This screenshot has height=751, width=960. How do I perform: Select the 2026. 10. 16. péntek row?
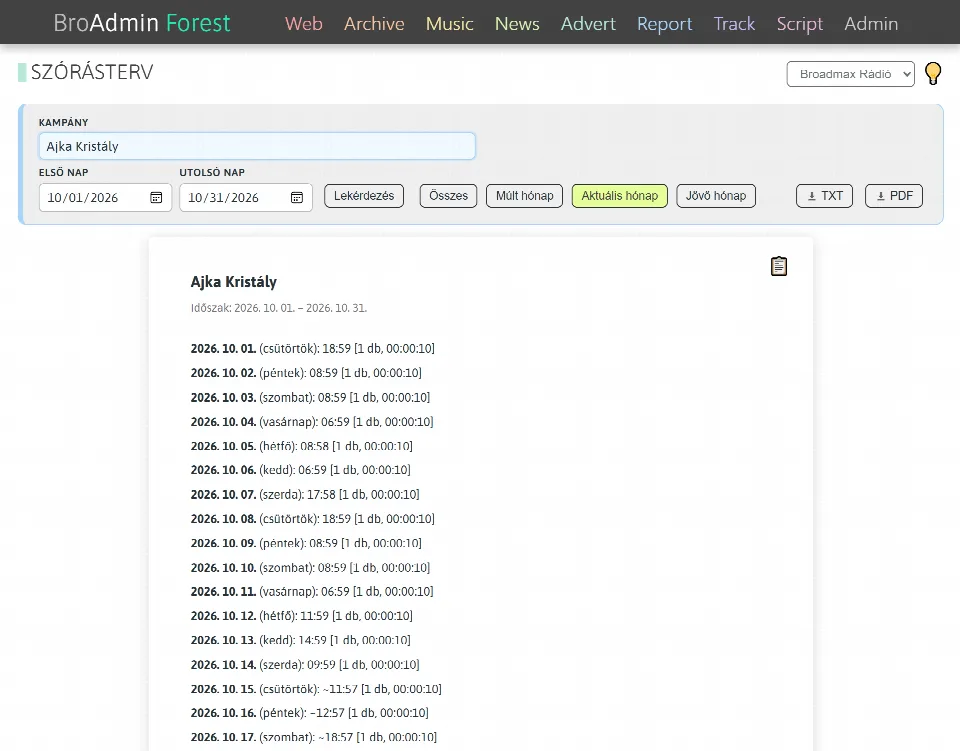pyautogui.click(x=310, y=712)
